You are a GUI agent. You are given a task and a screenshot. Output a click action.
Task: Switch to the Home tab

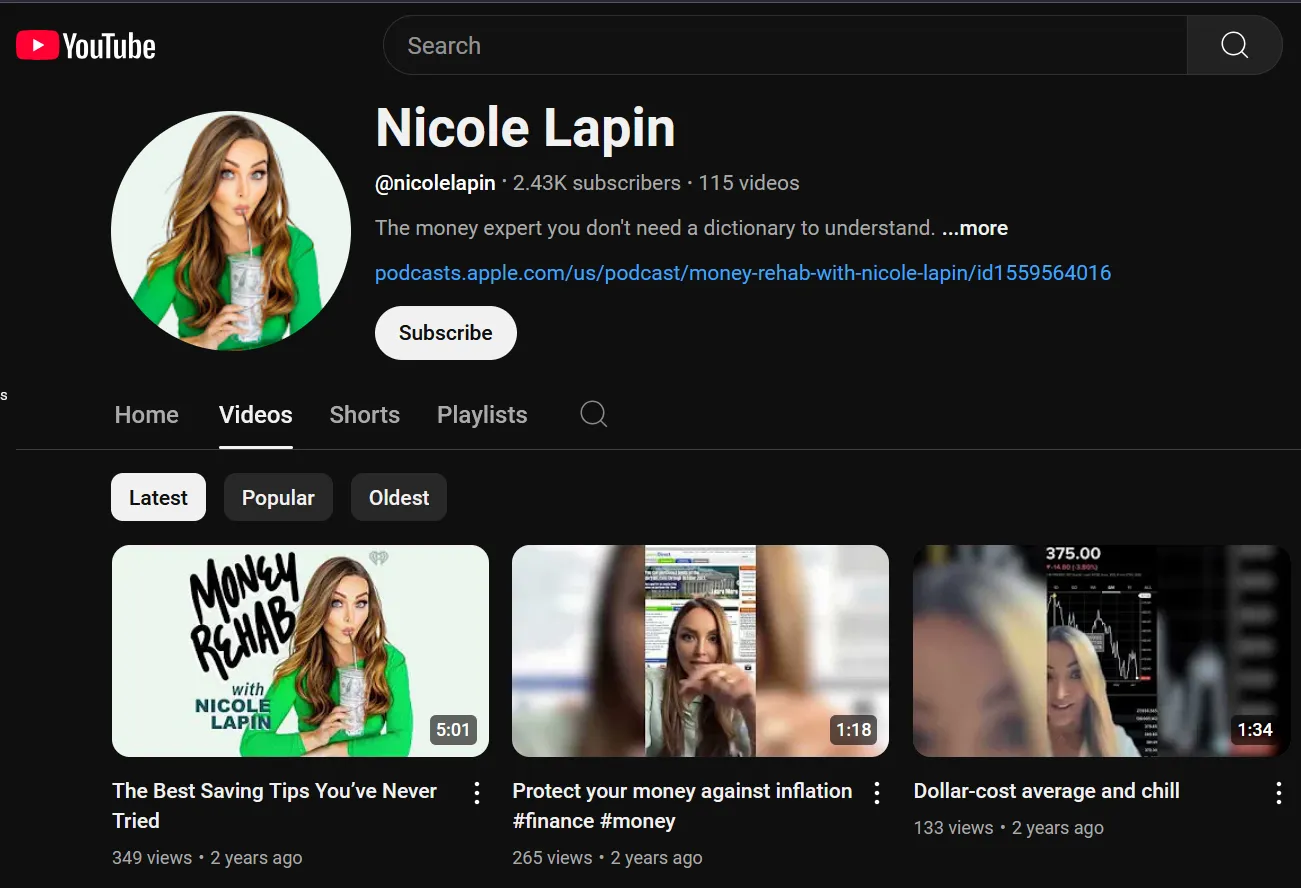tap(147, 415)
